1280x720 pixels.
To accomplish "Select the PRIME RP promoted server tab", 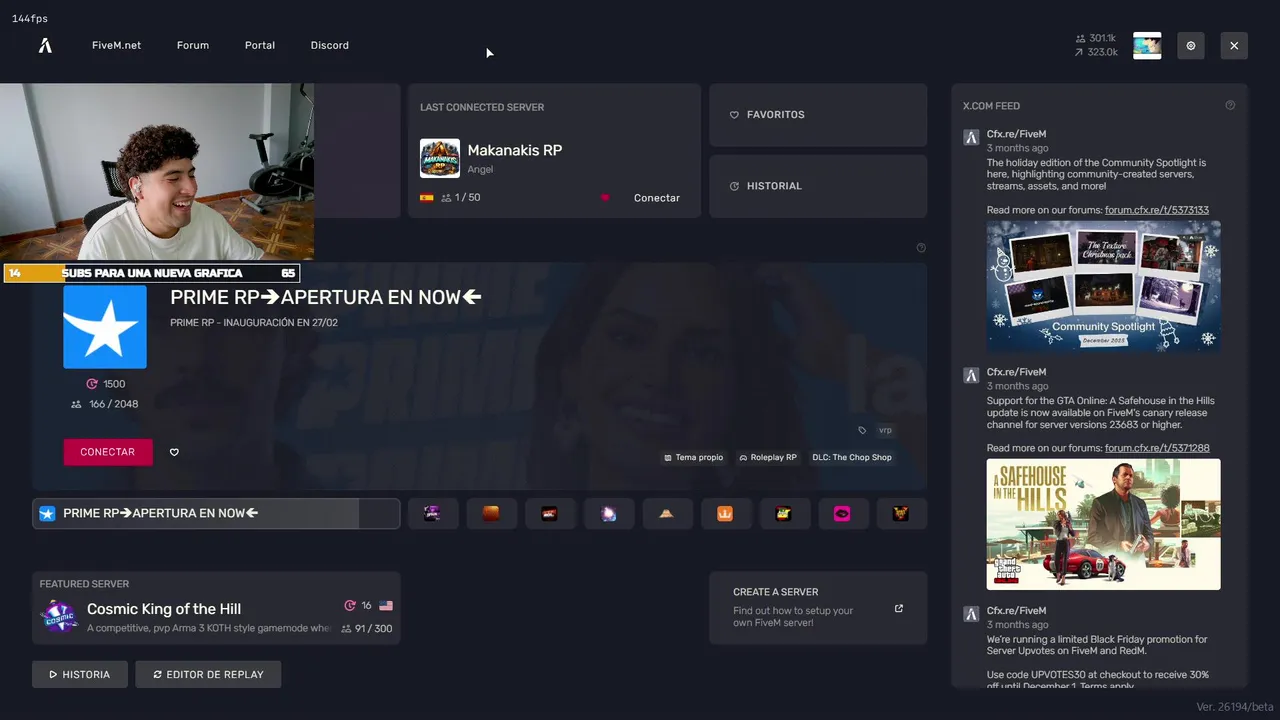I will point(216,513).
